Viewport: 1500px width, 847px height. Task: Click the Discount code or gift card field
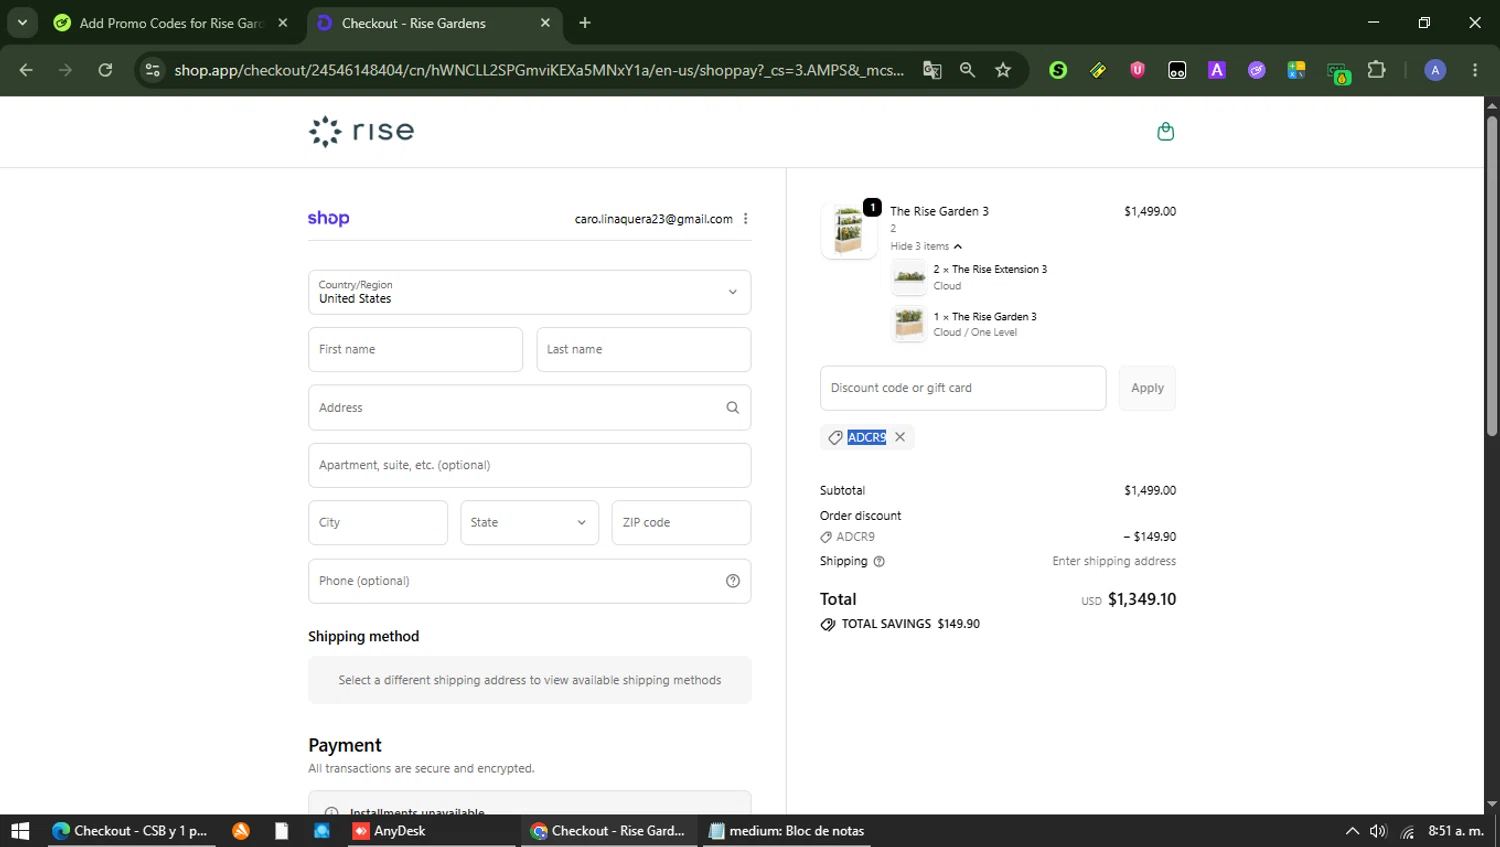[963, 388]
